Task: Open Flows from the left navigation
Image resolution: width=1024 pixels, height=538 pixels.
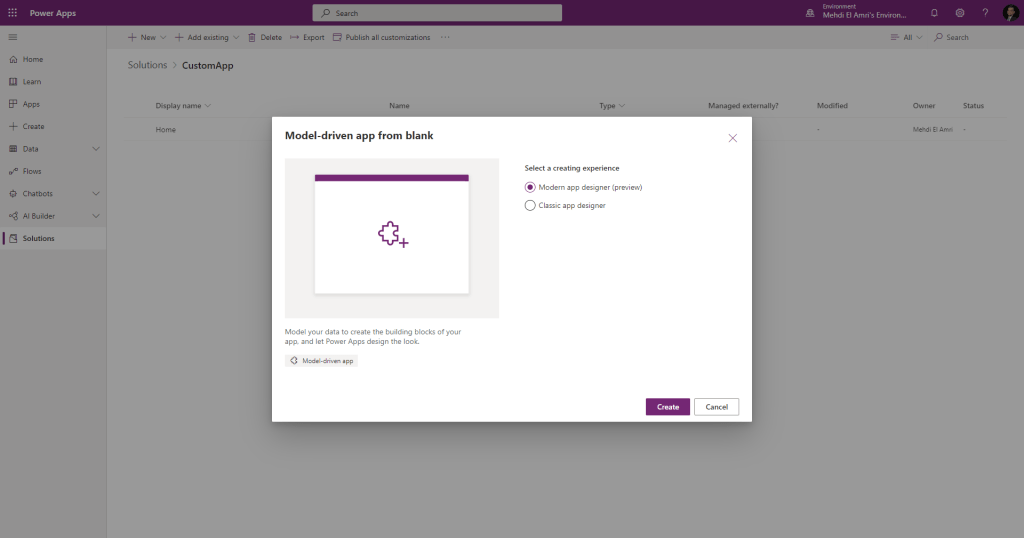Action: point(32,171)
